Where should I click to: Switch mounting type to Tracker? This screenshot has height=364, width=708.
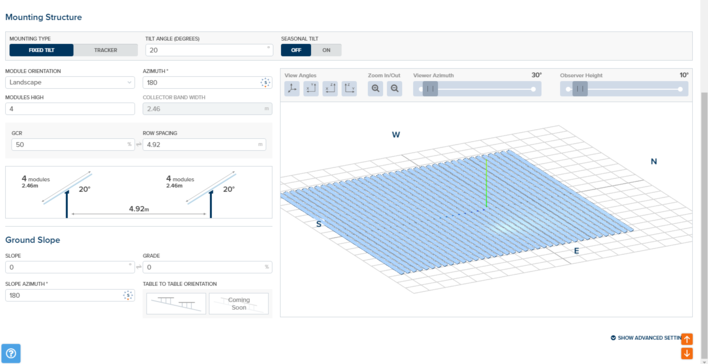click(106, 50)
